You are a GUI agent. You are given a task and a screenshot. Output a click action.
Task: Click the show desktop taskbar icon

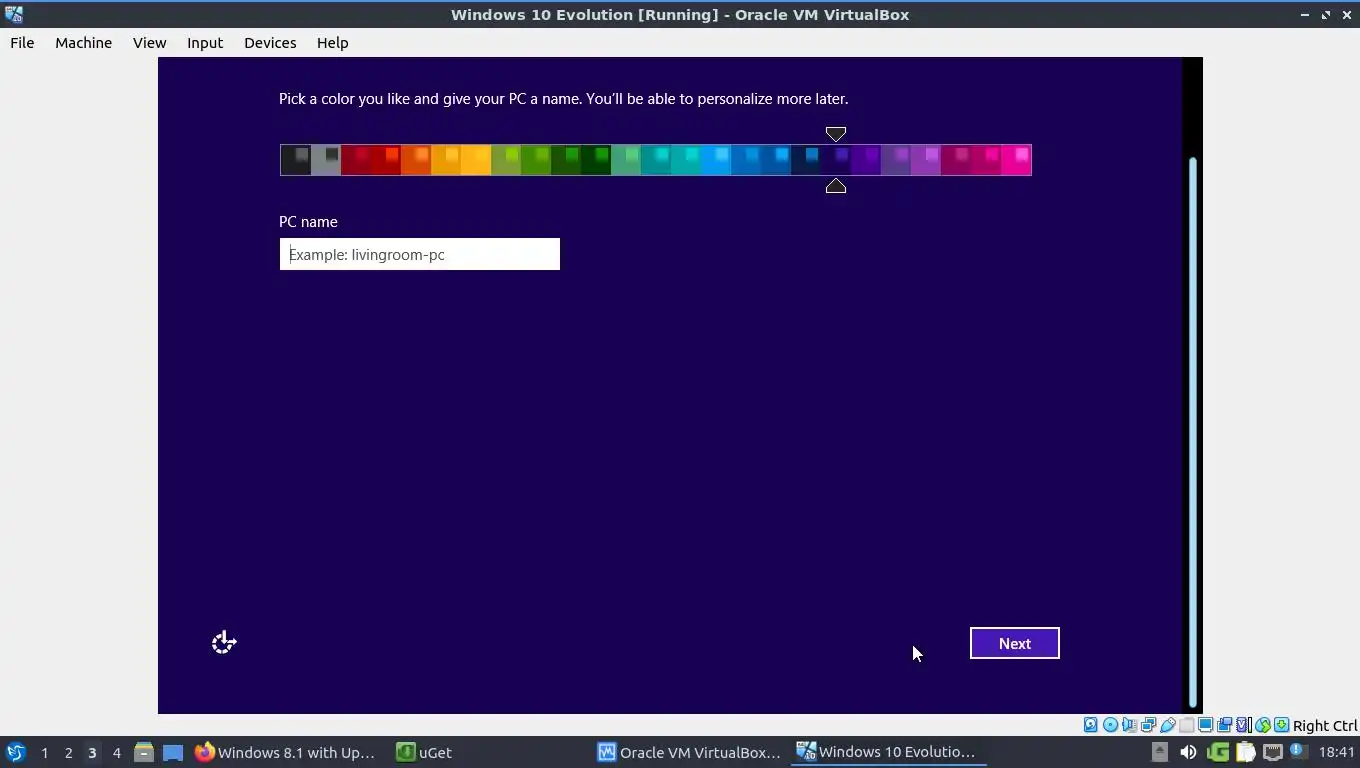point(173,752)
